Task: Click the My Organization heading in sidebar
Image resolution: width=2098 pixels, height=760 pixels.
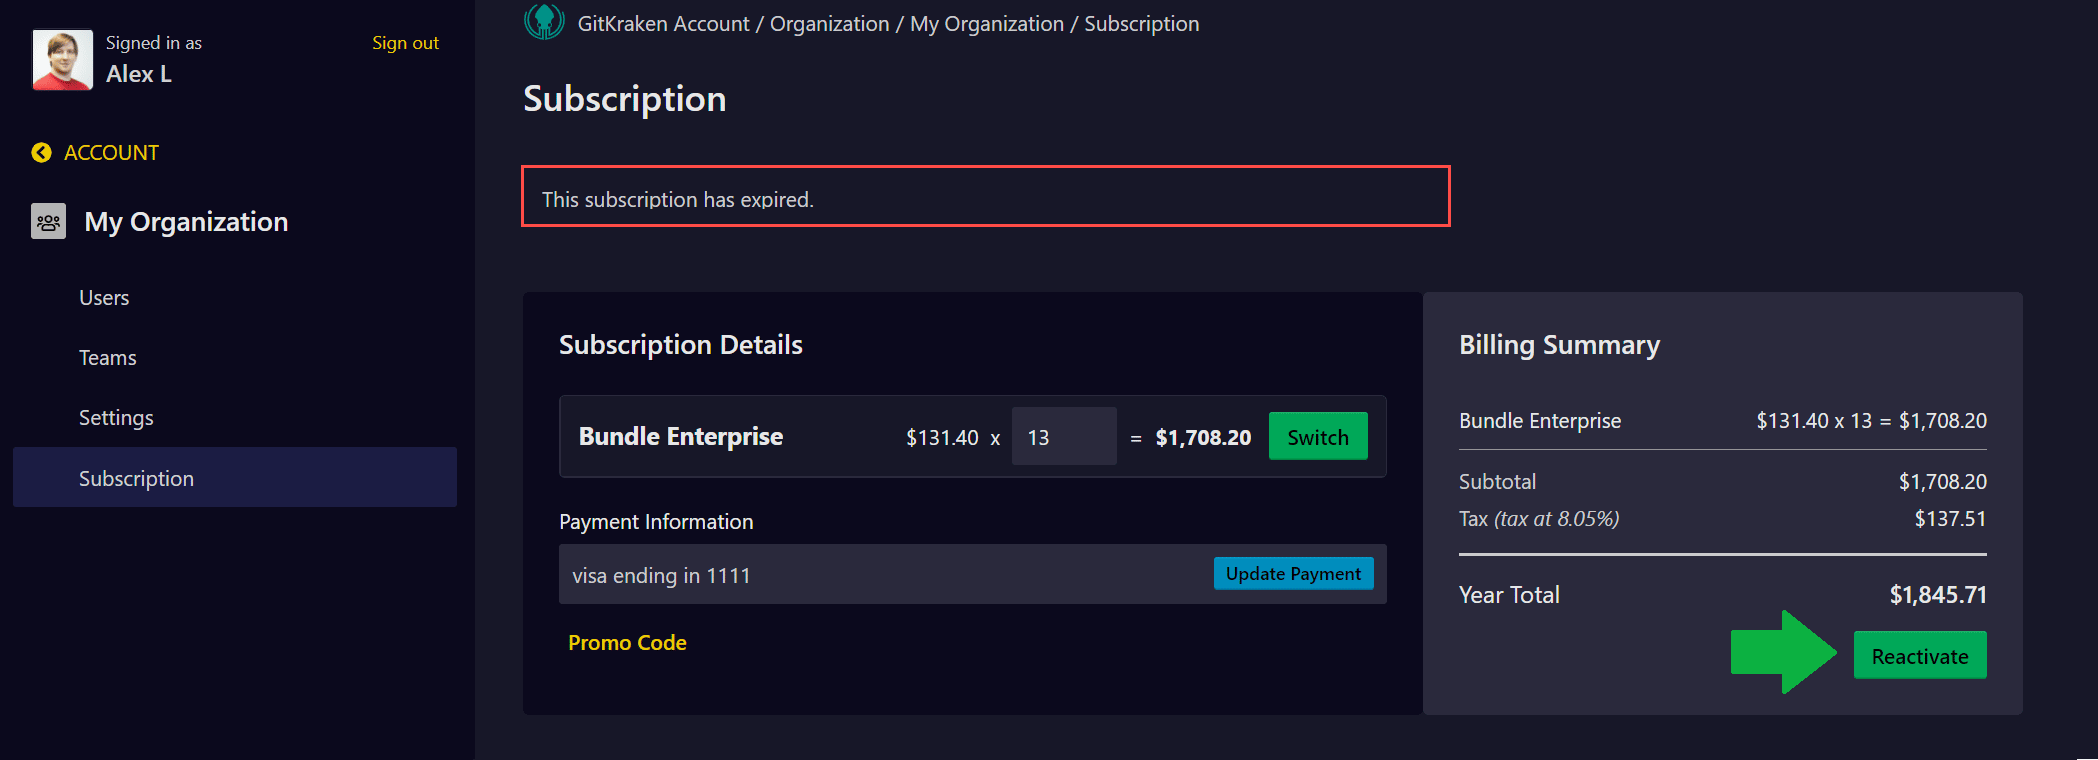Action: (186, 221)
